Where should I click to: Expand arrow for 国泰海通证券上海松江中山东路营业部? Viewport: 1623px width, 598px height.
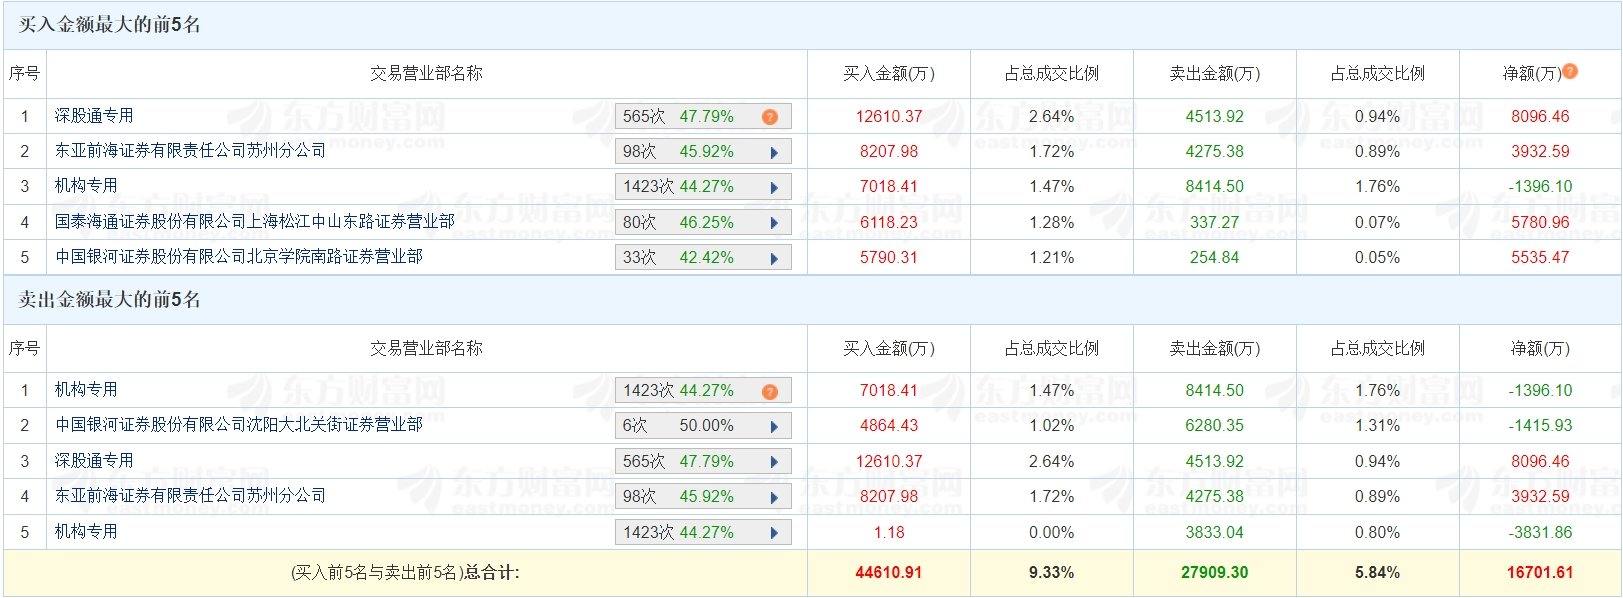tap(774, 223)
